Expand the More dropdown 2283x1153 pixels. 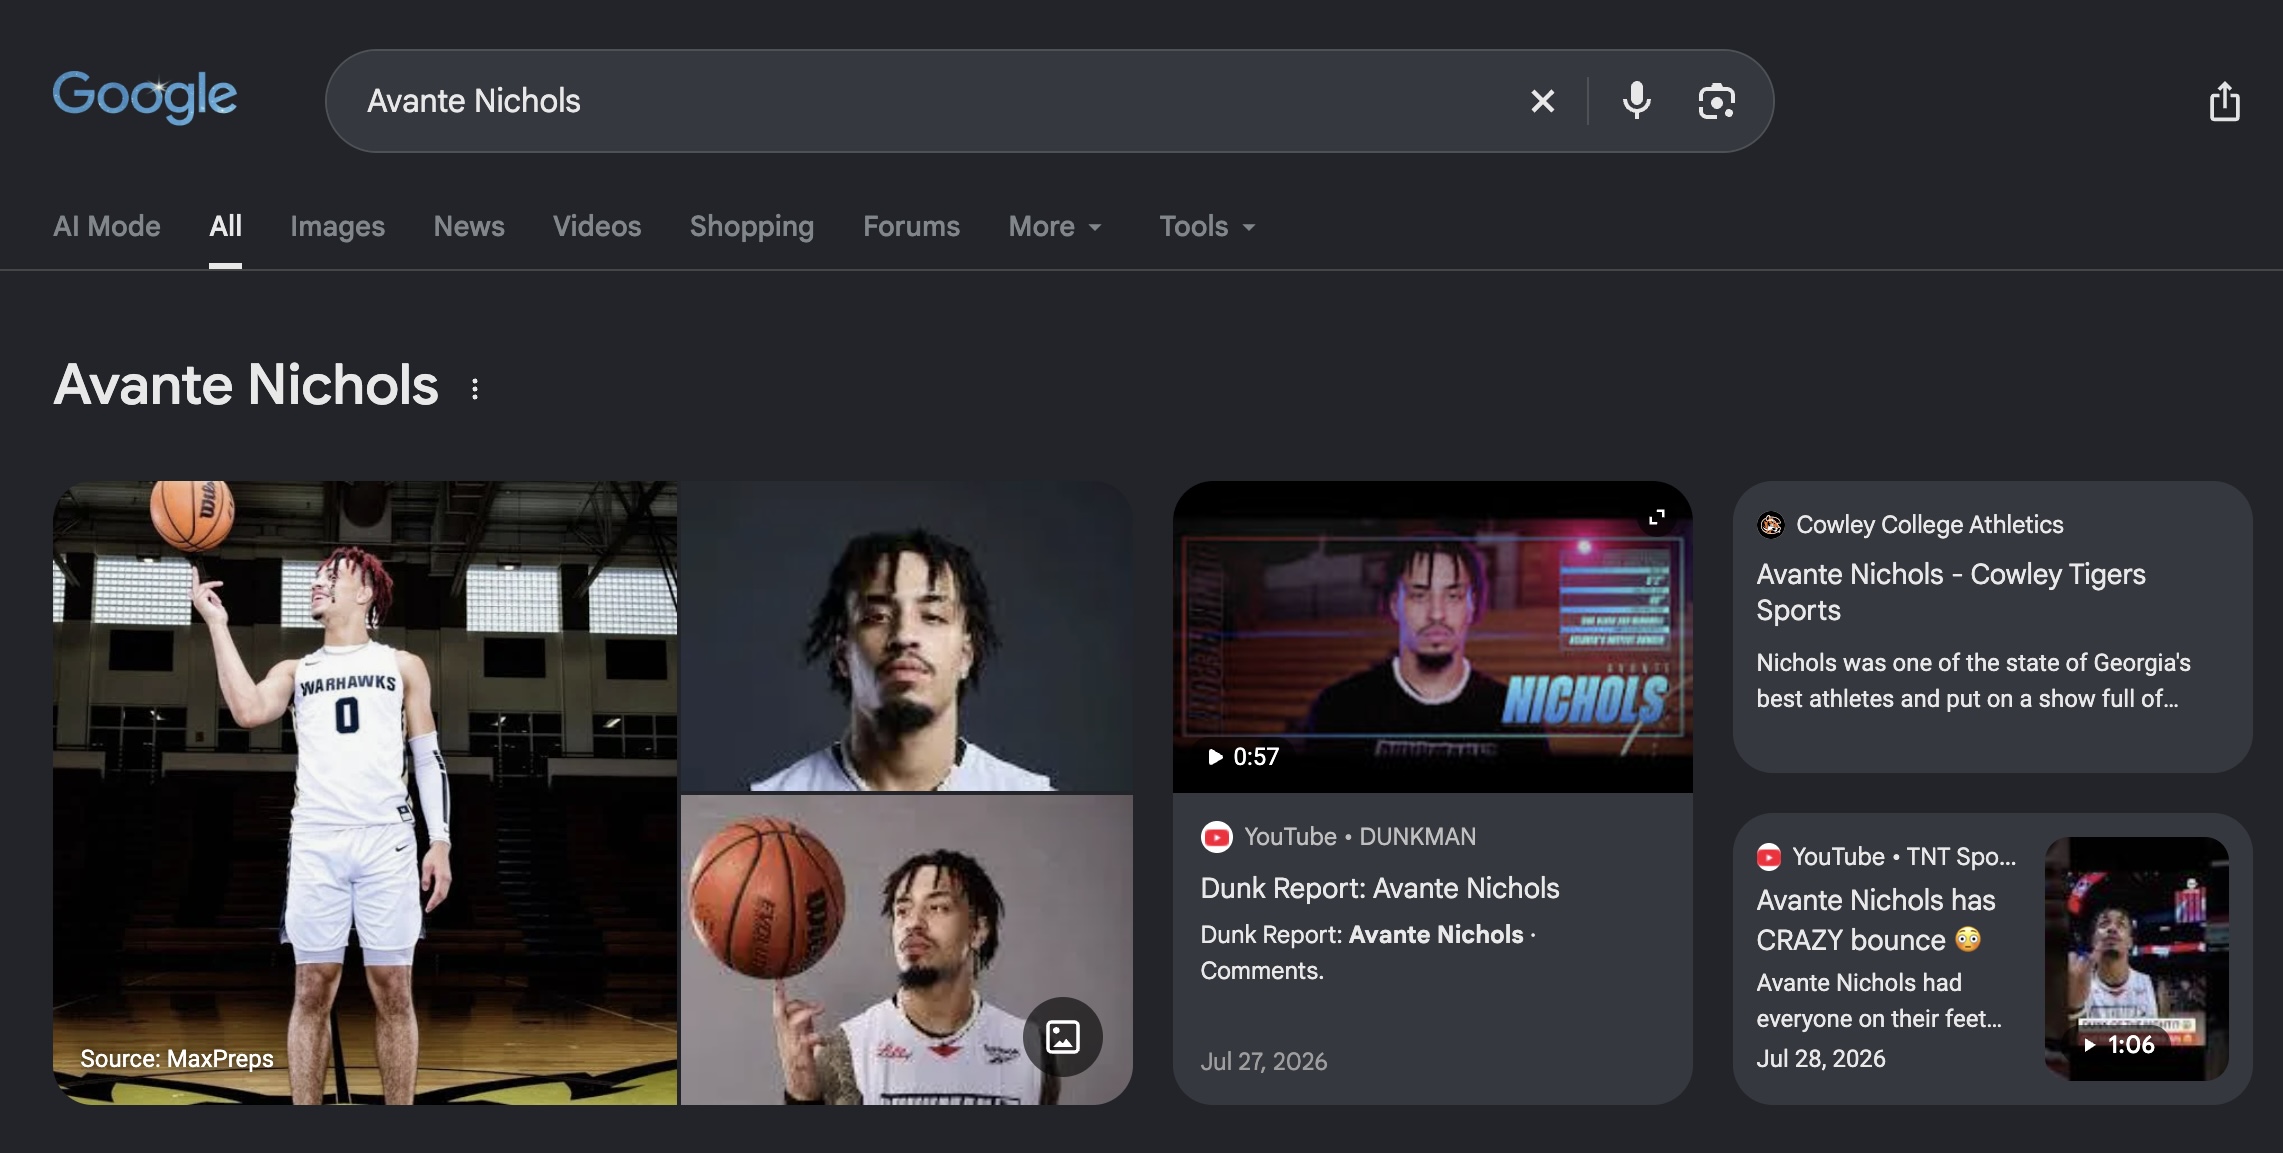(x=1055, y=227)
